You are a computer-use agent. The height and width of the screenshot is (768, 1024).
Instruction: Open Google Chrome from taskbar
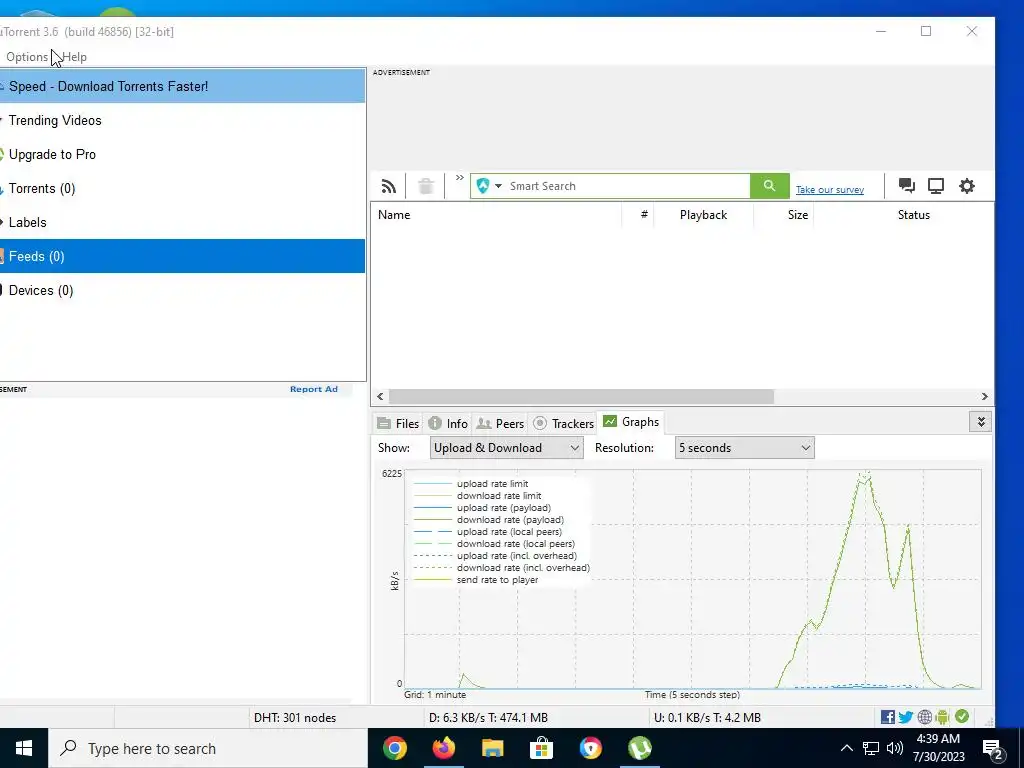pyautogui.click(x=394, y=748)
